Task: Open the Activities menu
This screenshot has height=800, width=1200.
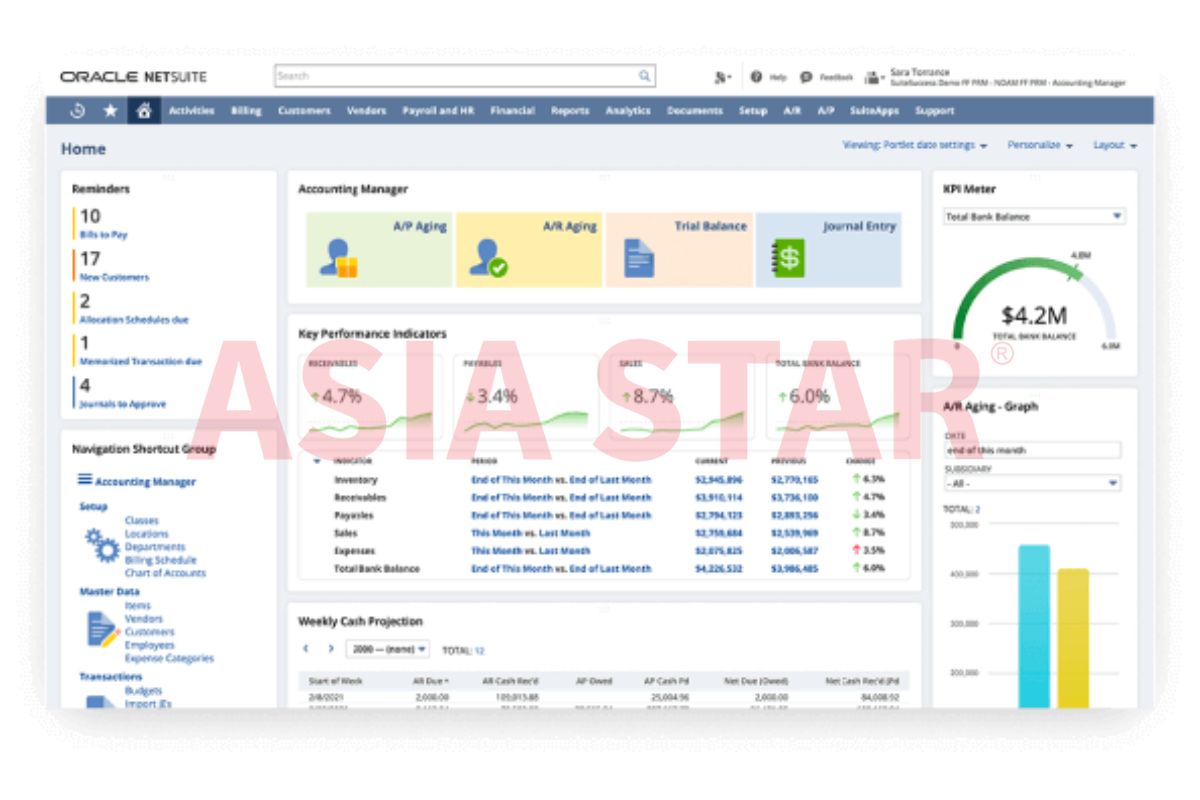Action: coord(192,111)
